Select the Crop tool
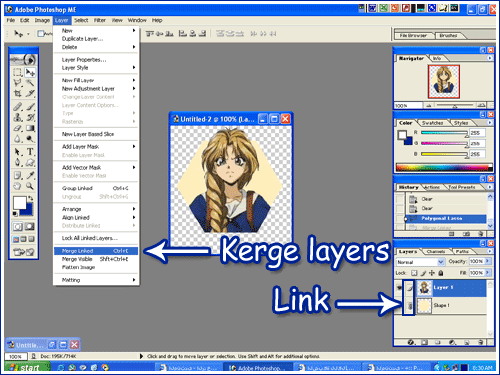The image size is (500, 375). coord(17,93)
